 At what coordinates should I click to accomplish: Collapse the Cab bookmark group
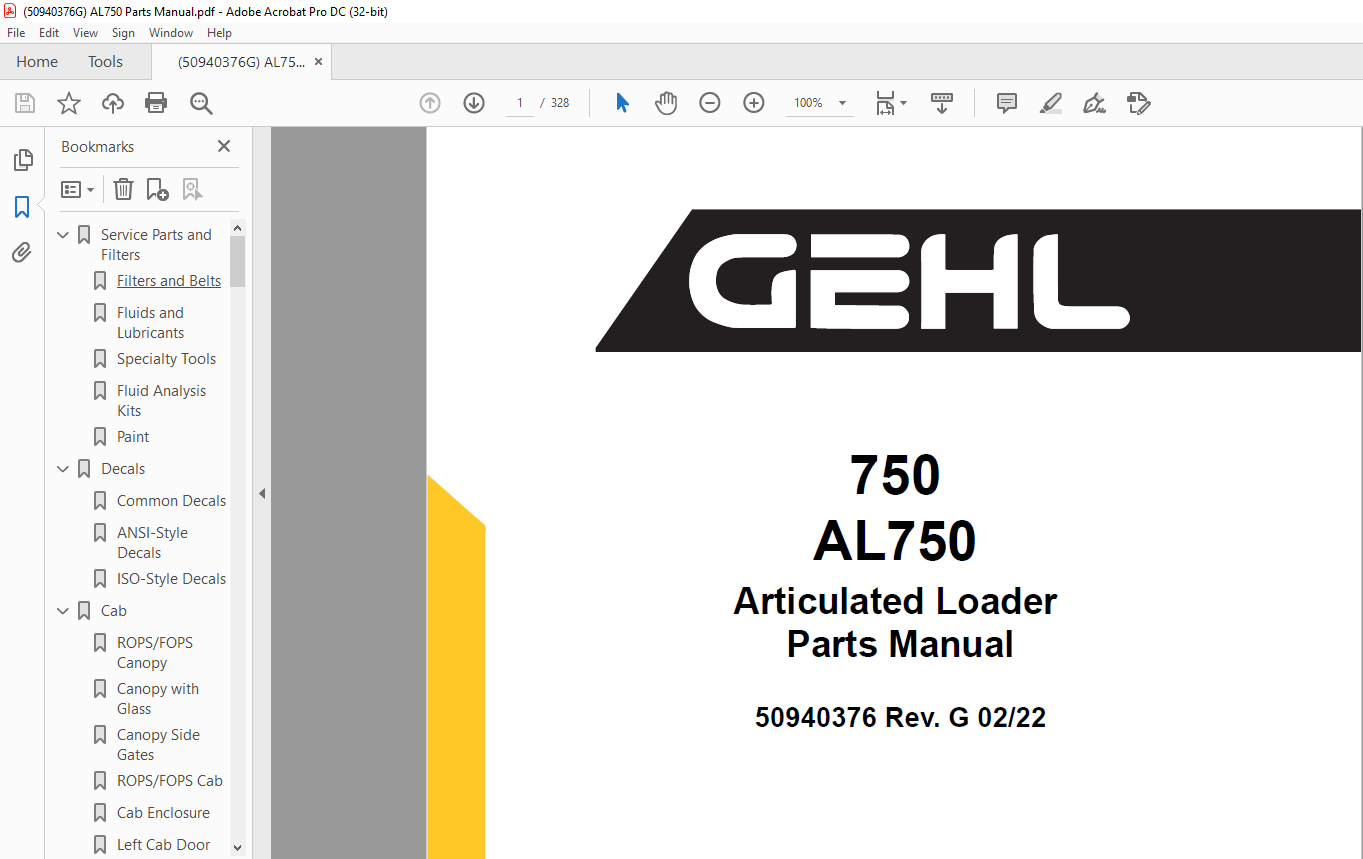click(x=64, y=611)
